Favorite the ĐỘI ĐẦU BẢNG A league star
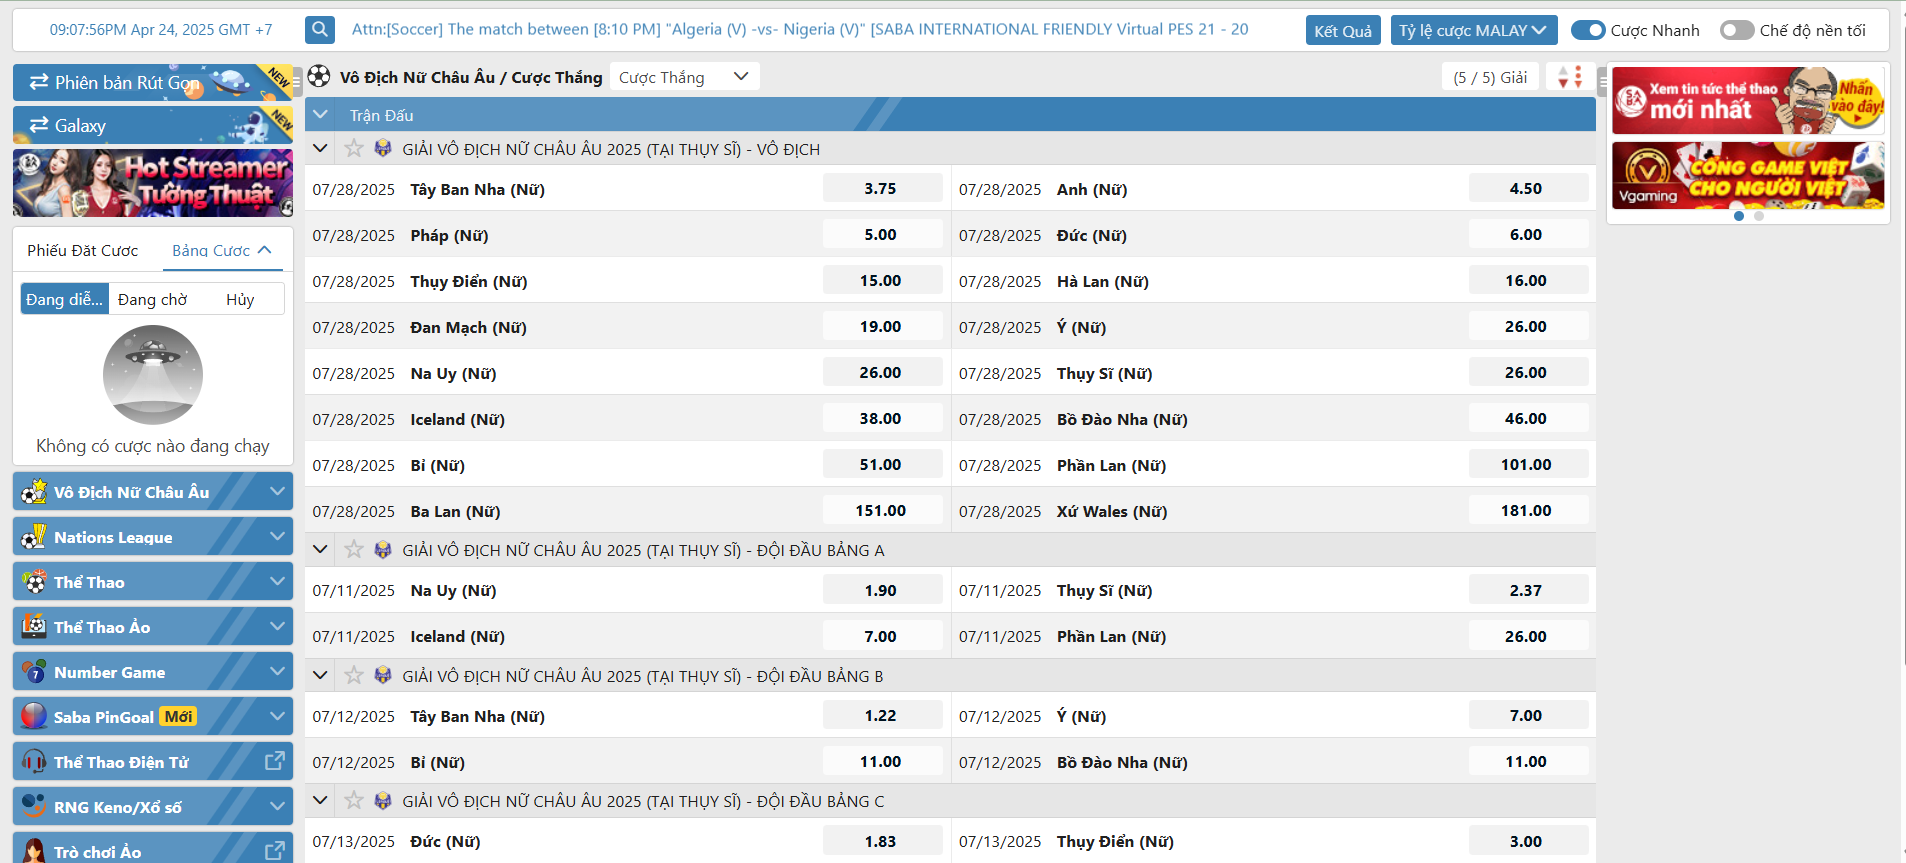The image size is (1906, 863). pos(354,550)
